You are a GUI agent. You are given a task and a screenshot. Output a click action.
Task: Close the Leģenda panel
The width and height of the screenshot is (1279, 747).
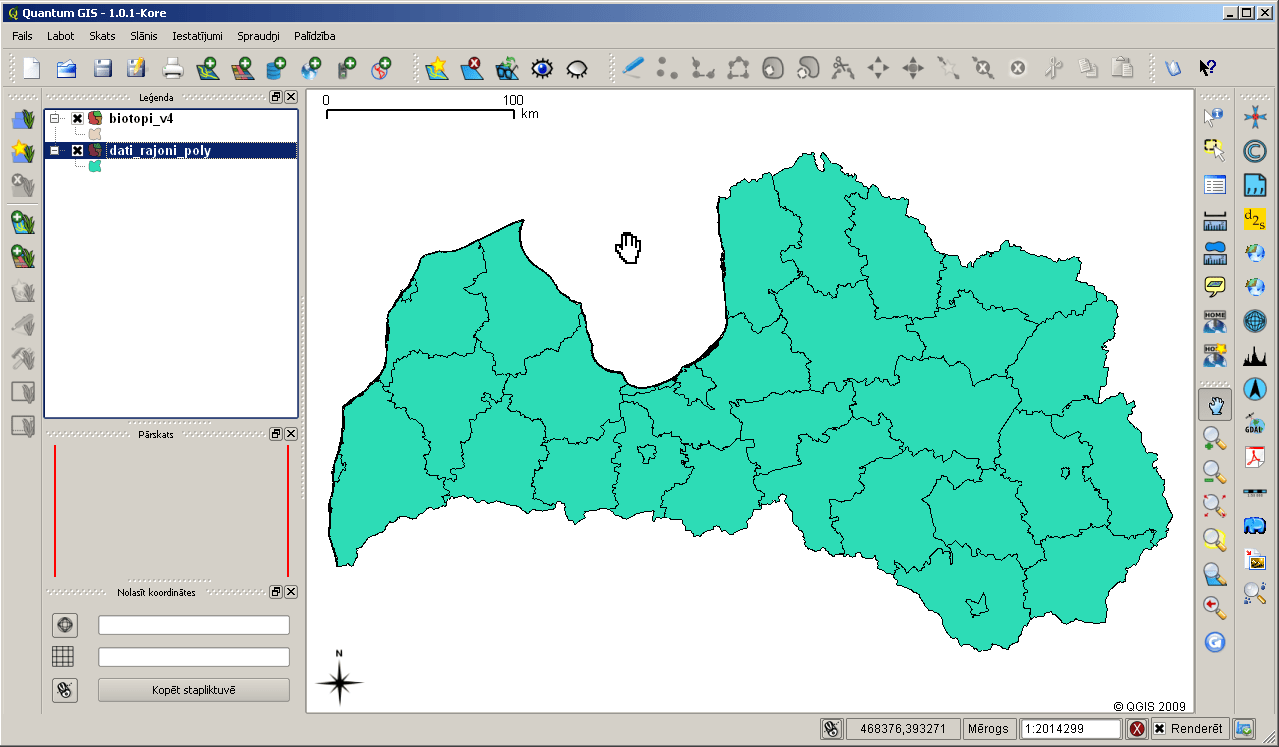click(291, 97)
